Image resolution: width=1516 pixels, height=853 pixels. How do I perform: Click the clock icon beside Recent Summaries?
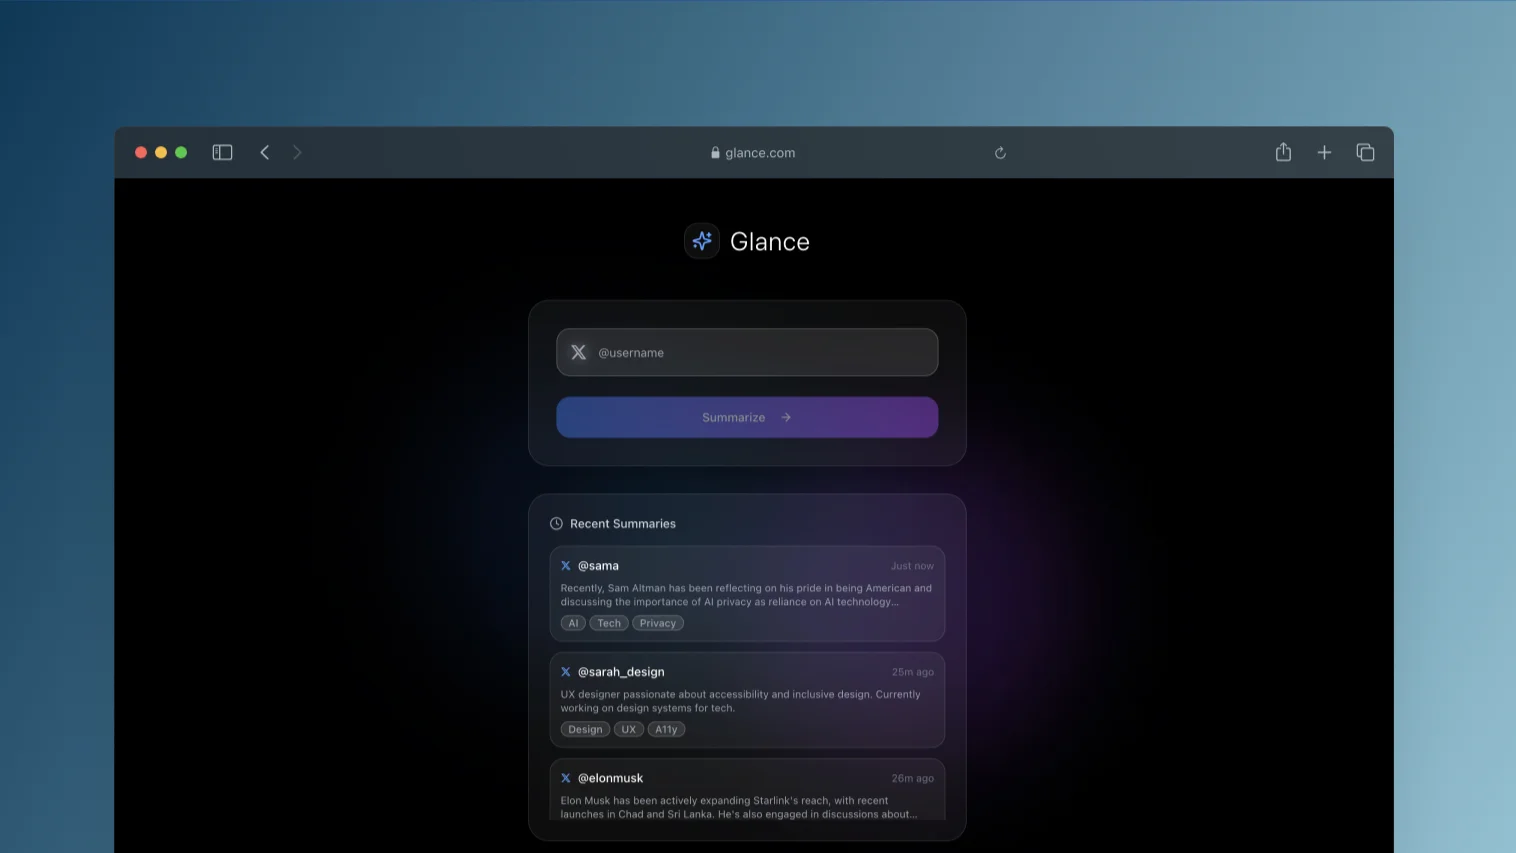pos(556,523)
